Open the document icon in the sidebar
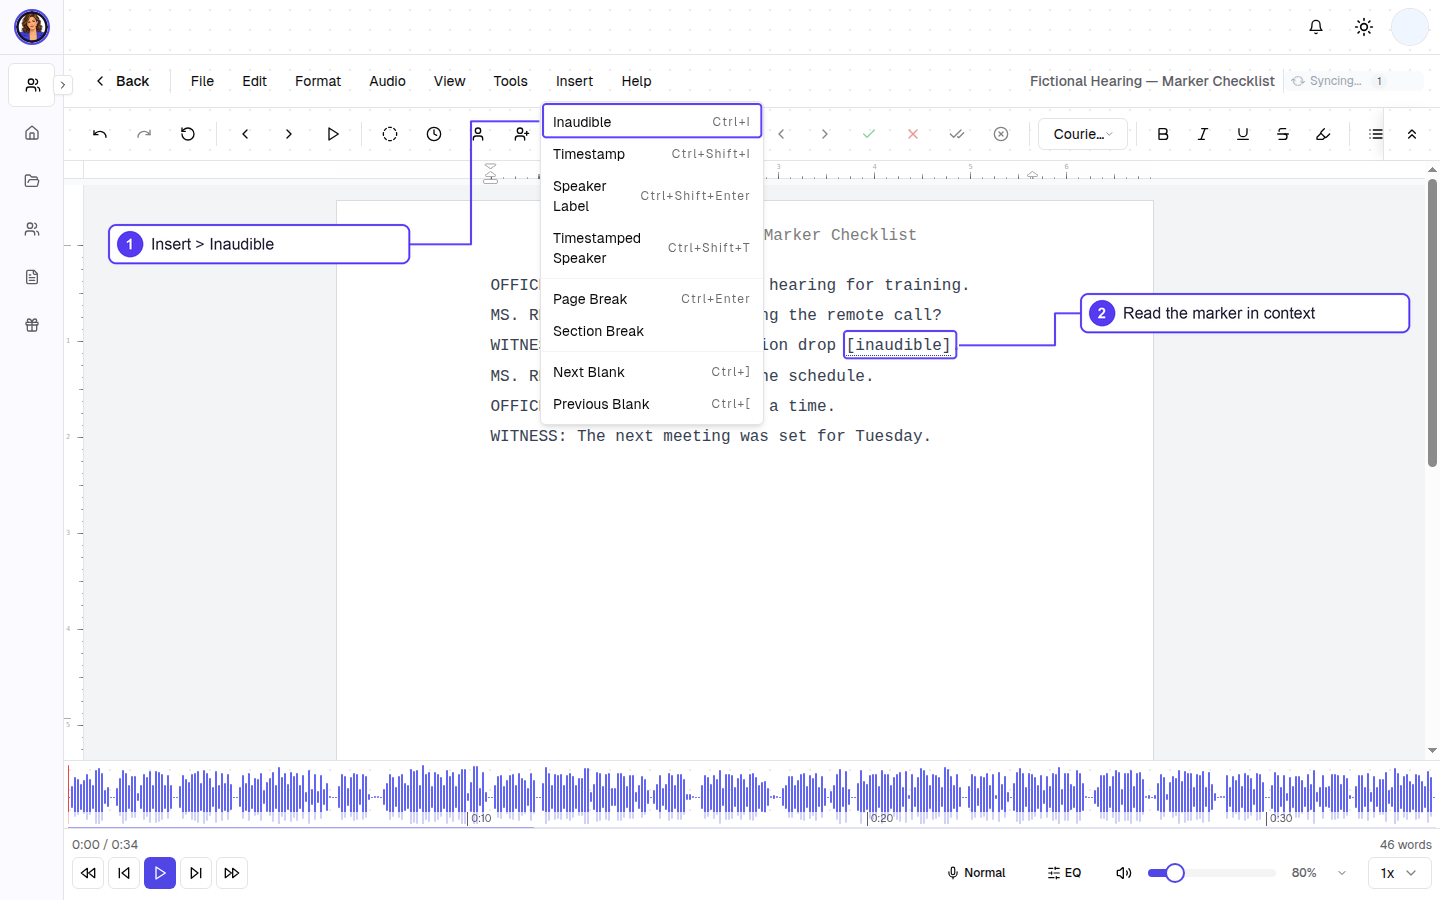Screen dimensions: 1440x900 (x=32, y=277)
